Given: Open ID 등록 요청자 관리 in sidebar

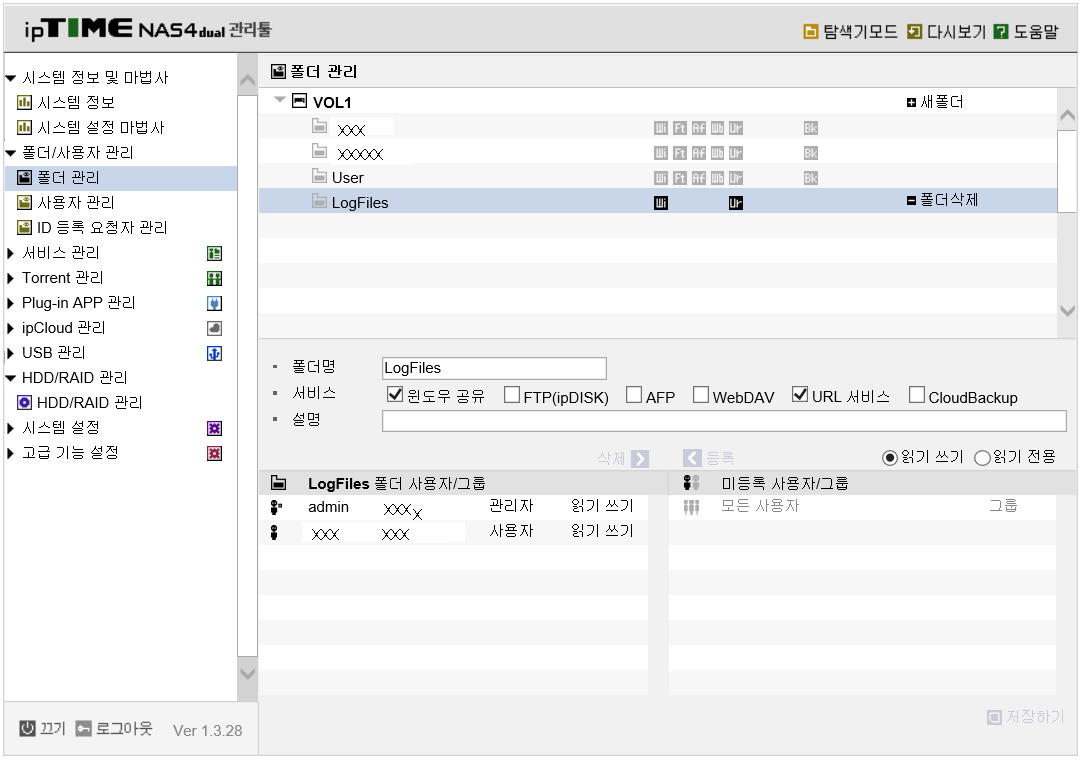Looking at the screenshot, I should 92,228.
